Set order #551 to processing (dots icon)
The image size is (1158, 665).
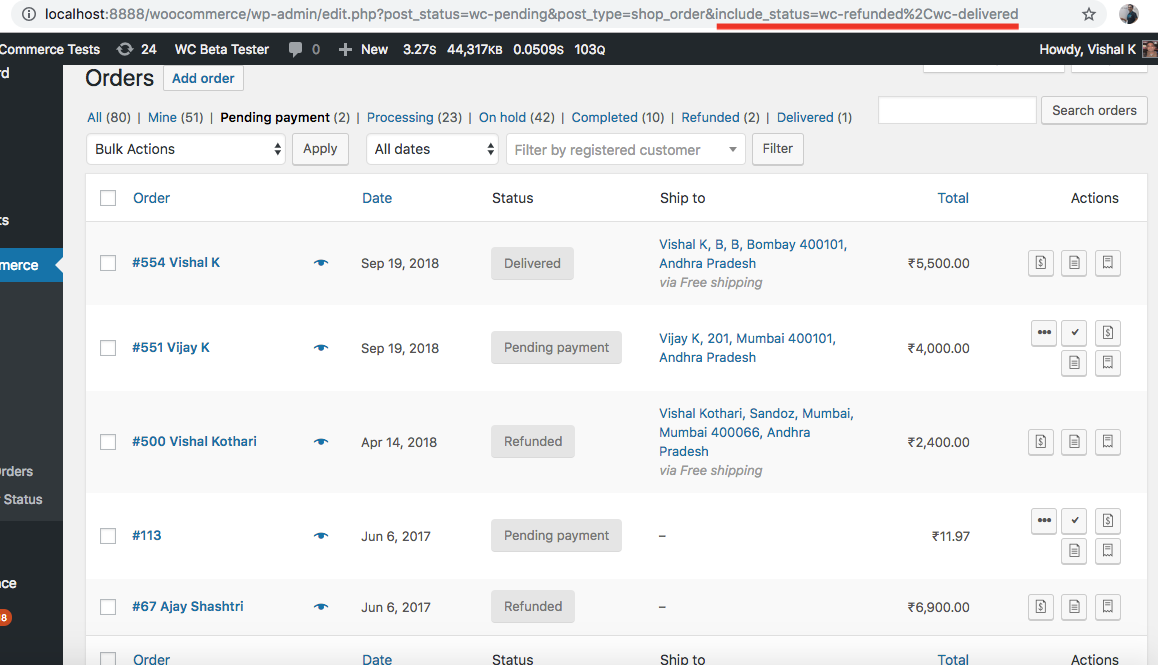point(1044,332)
